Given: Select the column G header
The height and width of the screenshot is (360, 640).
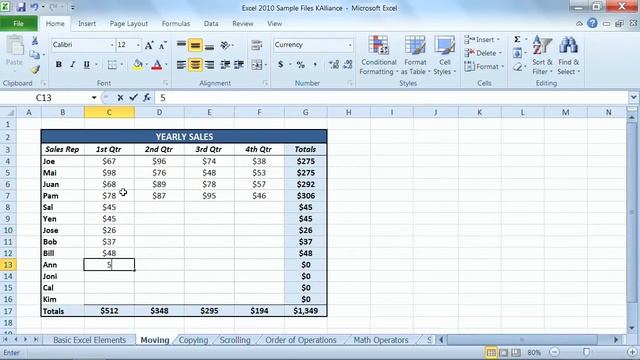Looking at the screenshot, I should (305, 112).
